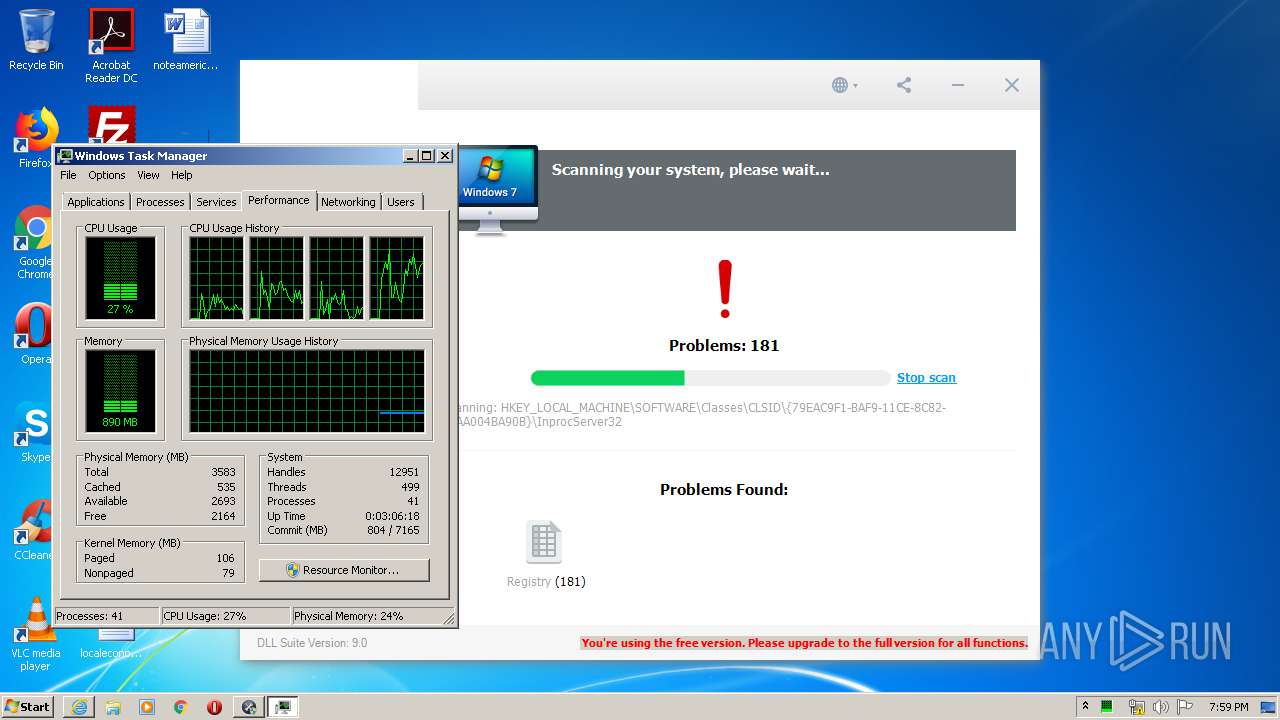Click the Registry problems icon
1280x720 pixels.
(544, 542)
